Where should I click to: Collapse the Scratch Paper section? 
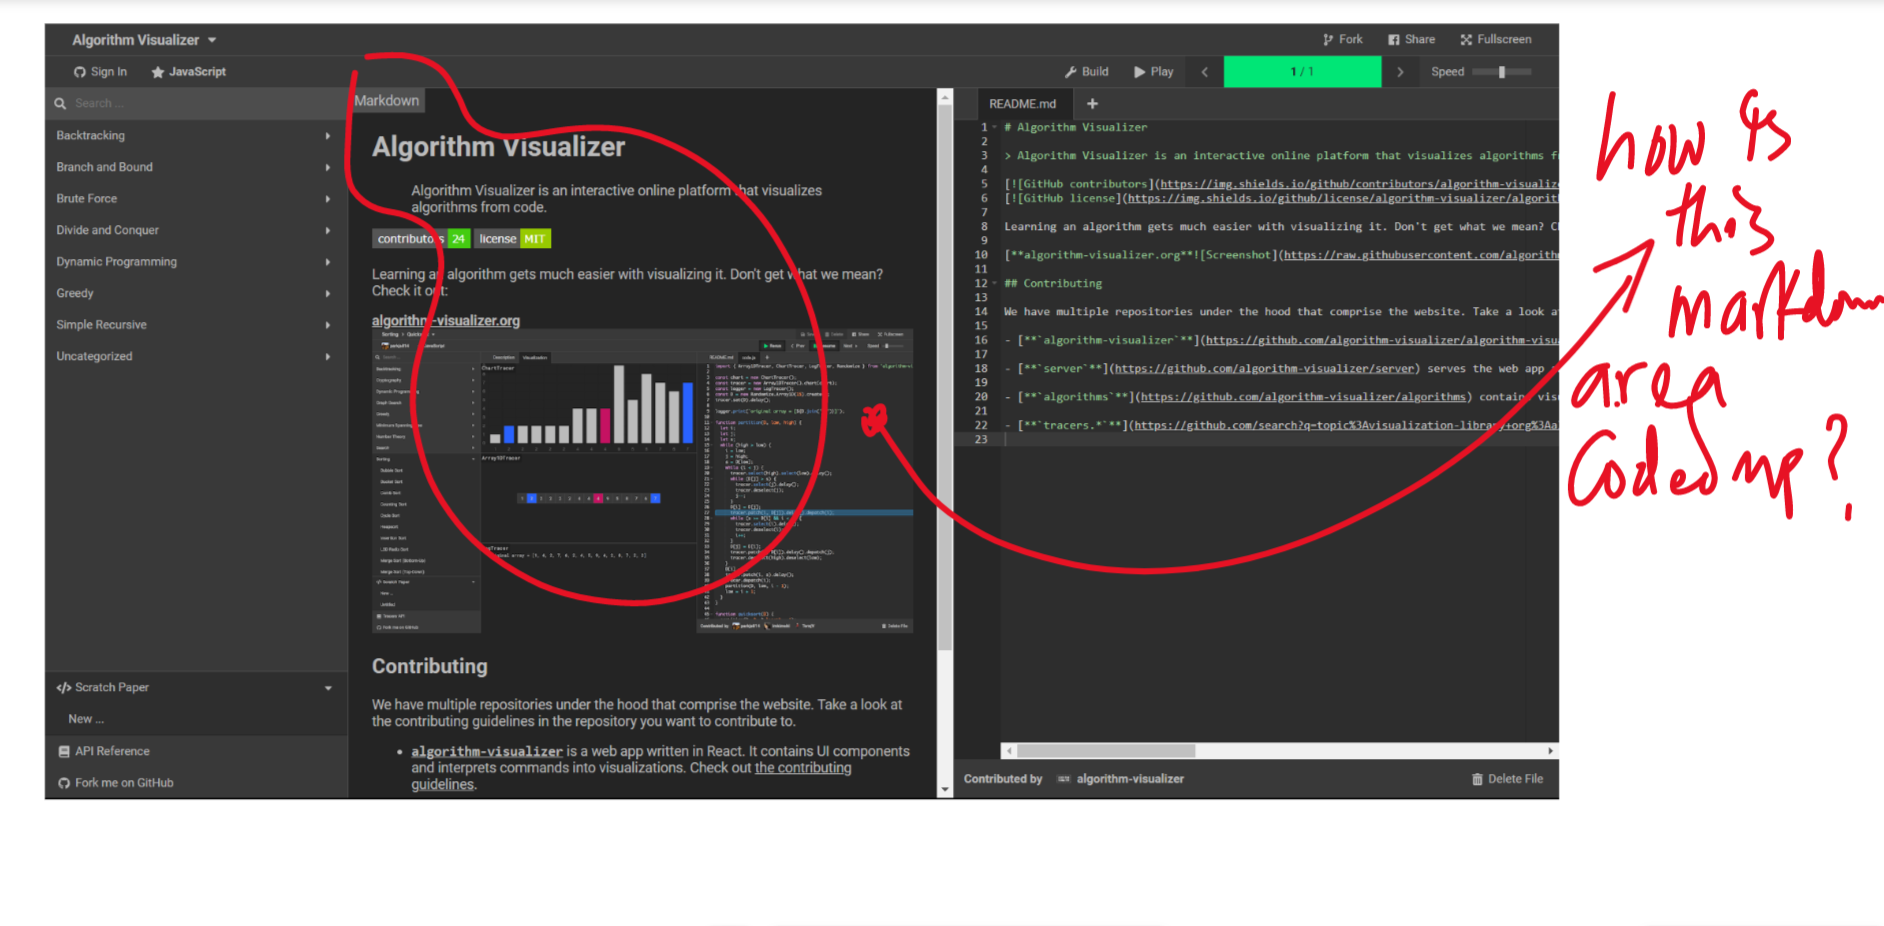click(x=196, y=687)
